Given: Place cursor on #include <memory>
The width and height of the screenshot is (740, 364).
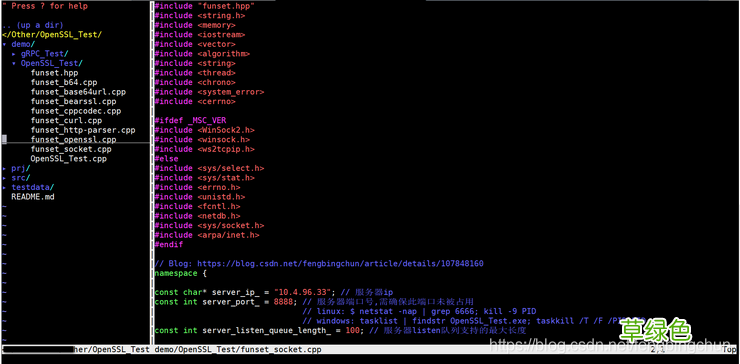Looking at the screenshot, I should click(195, 25).
